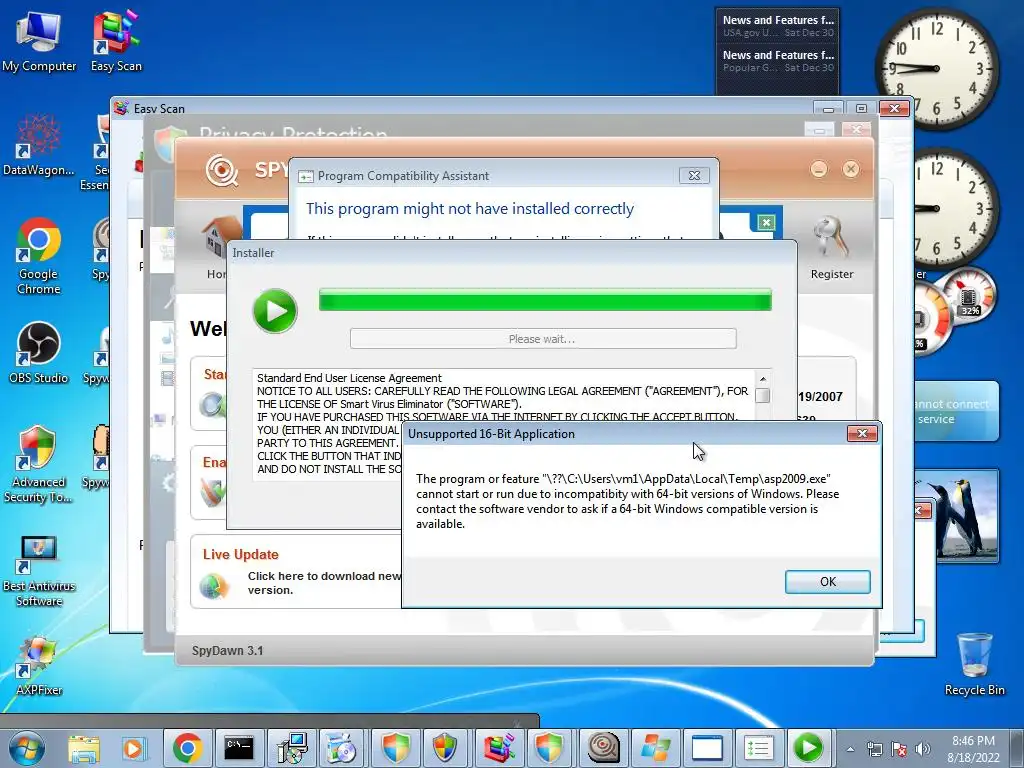Screen dimensions: 1024x768
Task: Click the network tray icon
Action: tap(874, 749)
